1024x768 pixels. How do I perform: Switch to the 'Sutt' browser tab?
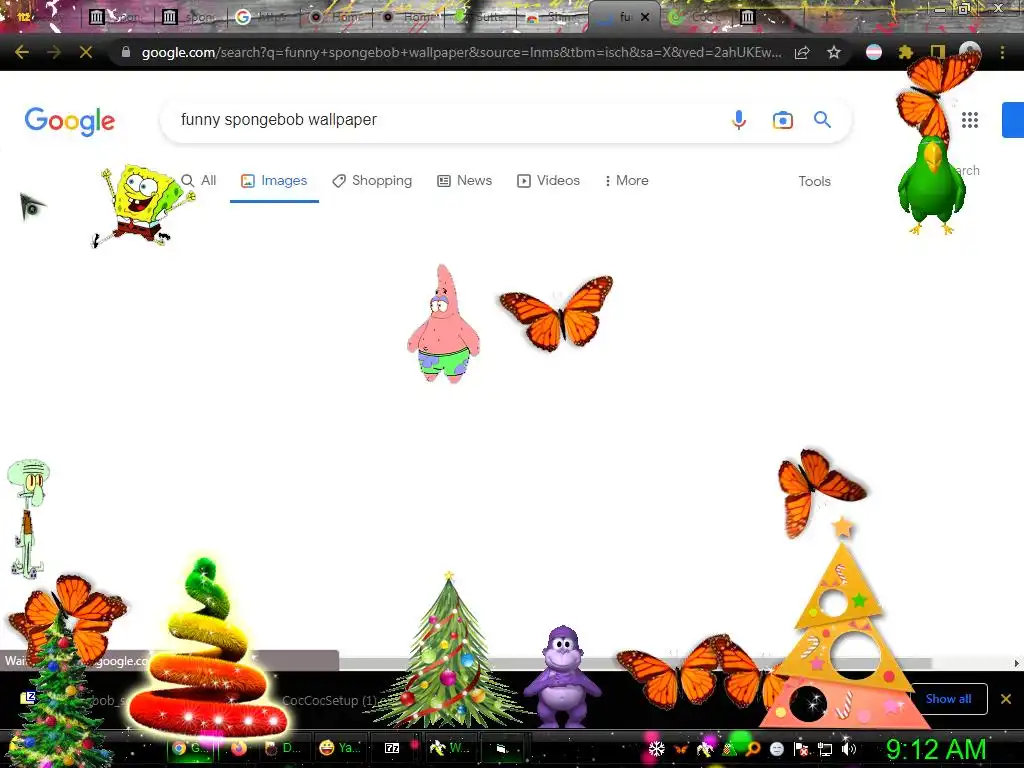click(481, 17)
